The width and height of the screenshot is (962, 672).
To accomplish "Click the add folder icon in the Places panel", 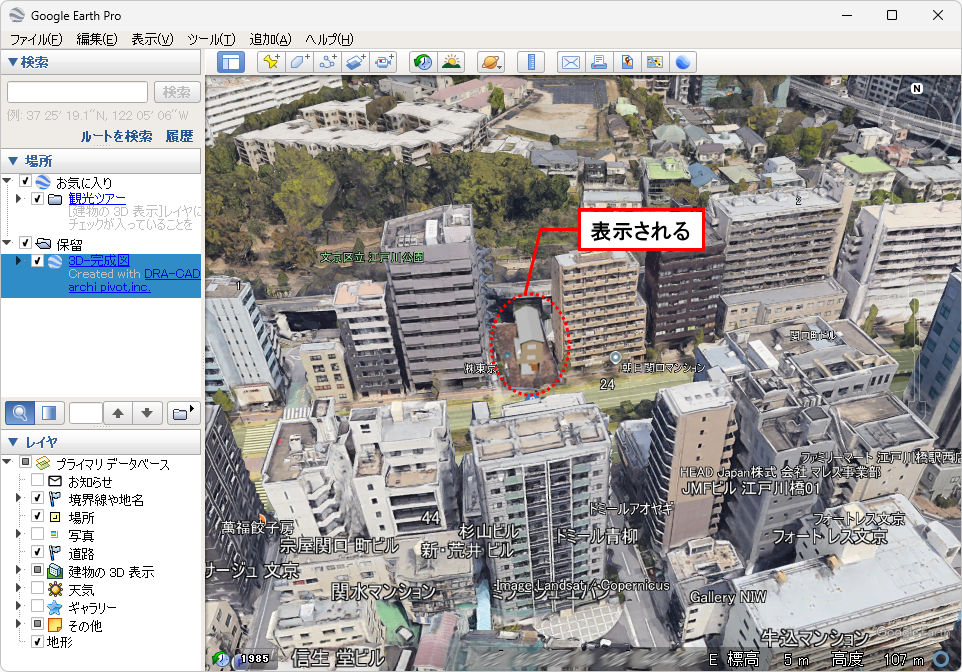I will (183, 413).
